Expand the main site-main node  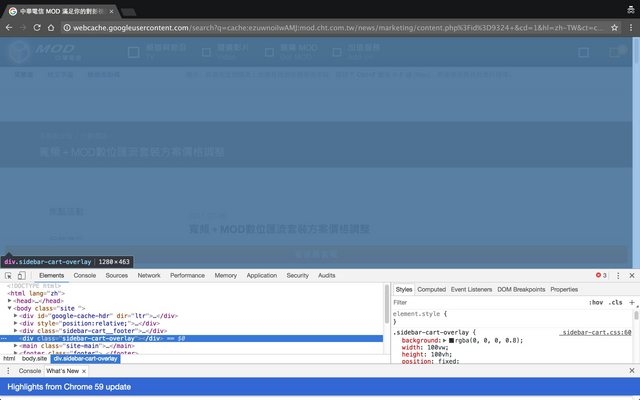(x=16, y=346)
